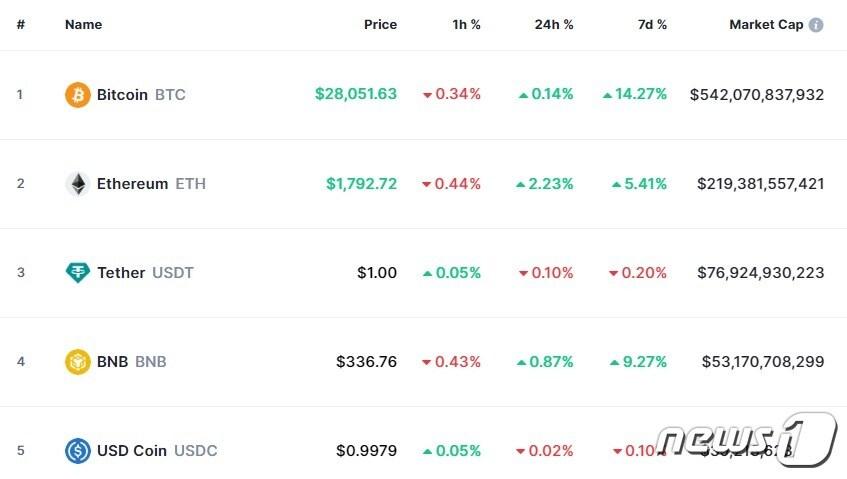Sort by the 24h % column header
847x479 pixels.
(x=554, y=25)
